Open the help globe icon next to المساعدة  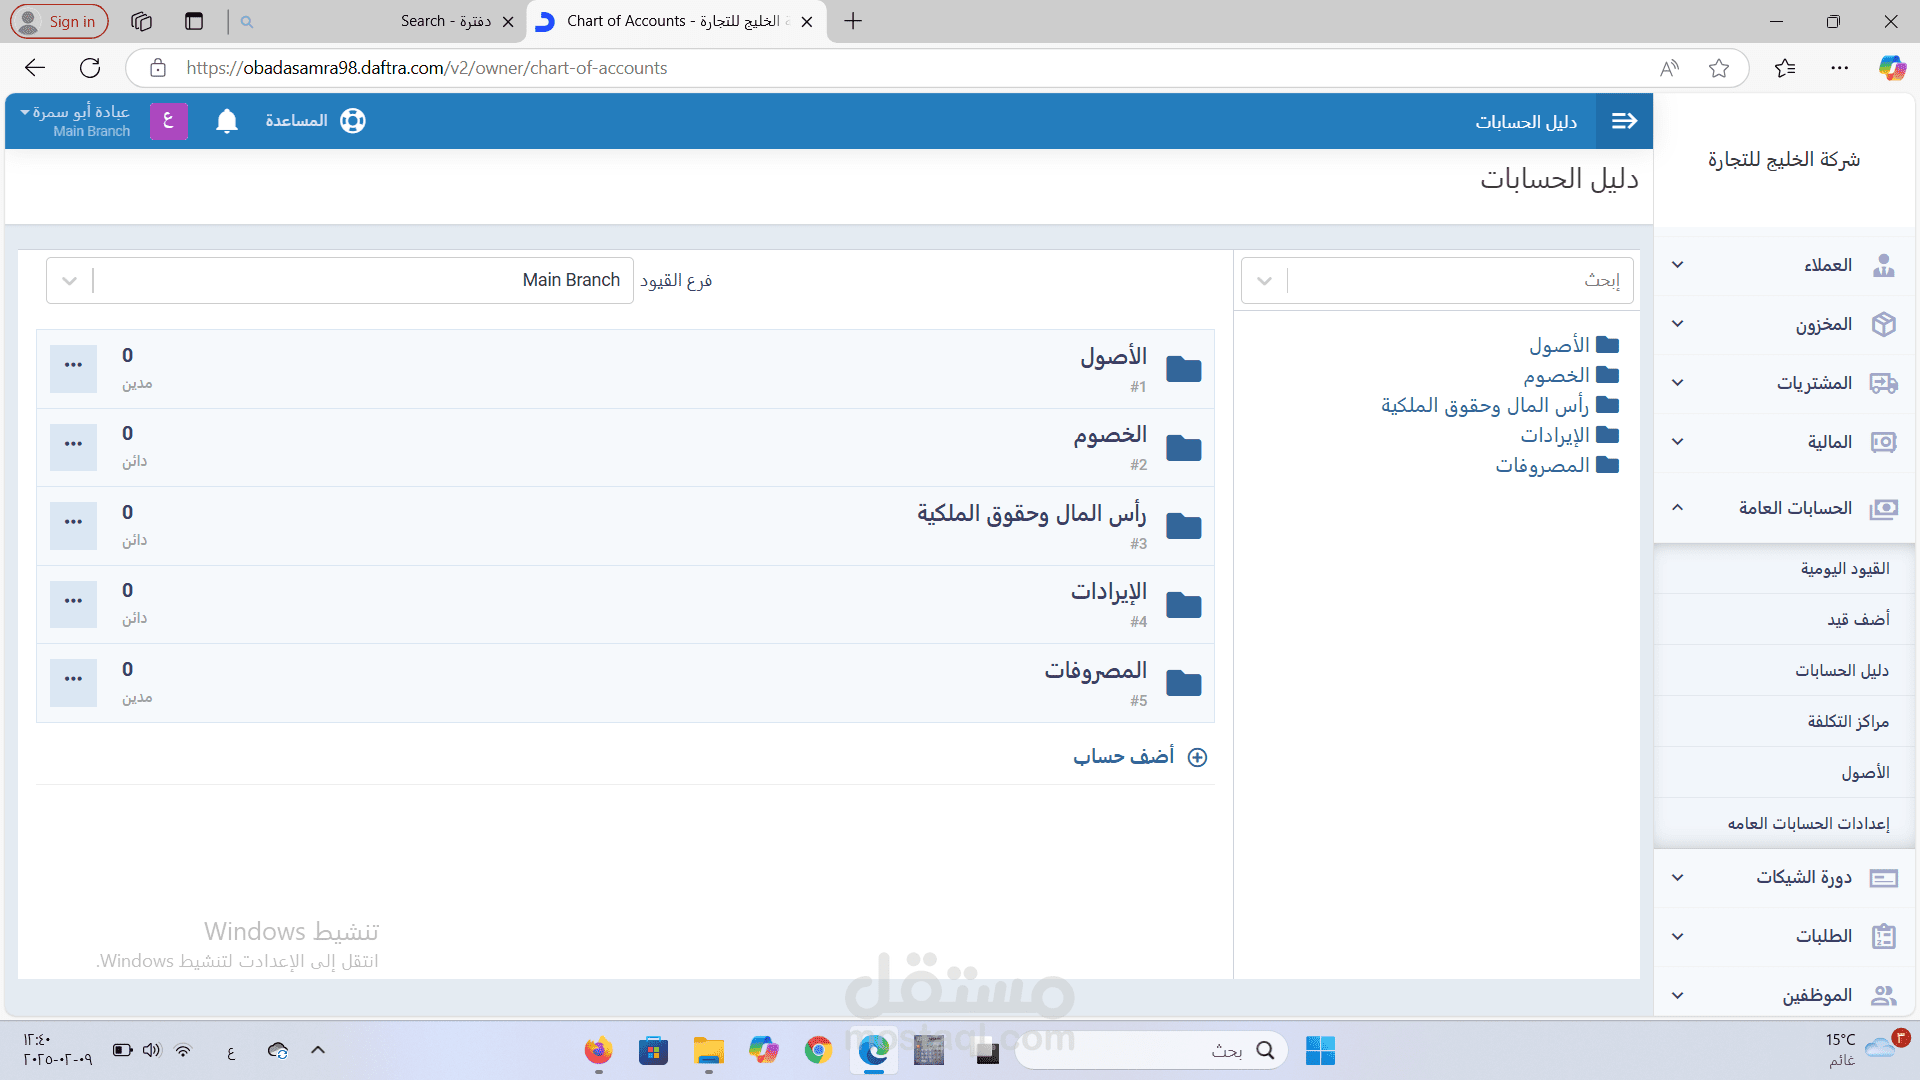(x=352, y=120)
